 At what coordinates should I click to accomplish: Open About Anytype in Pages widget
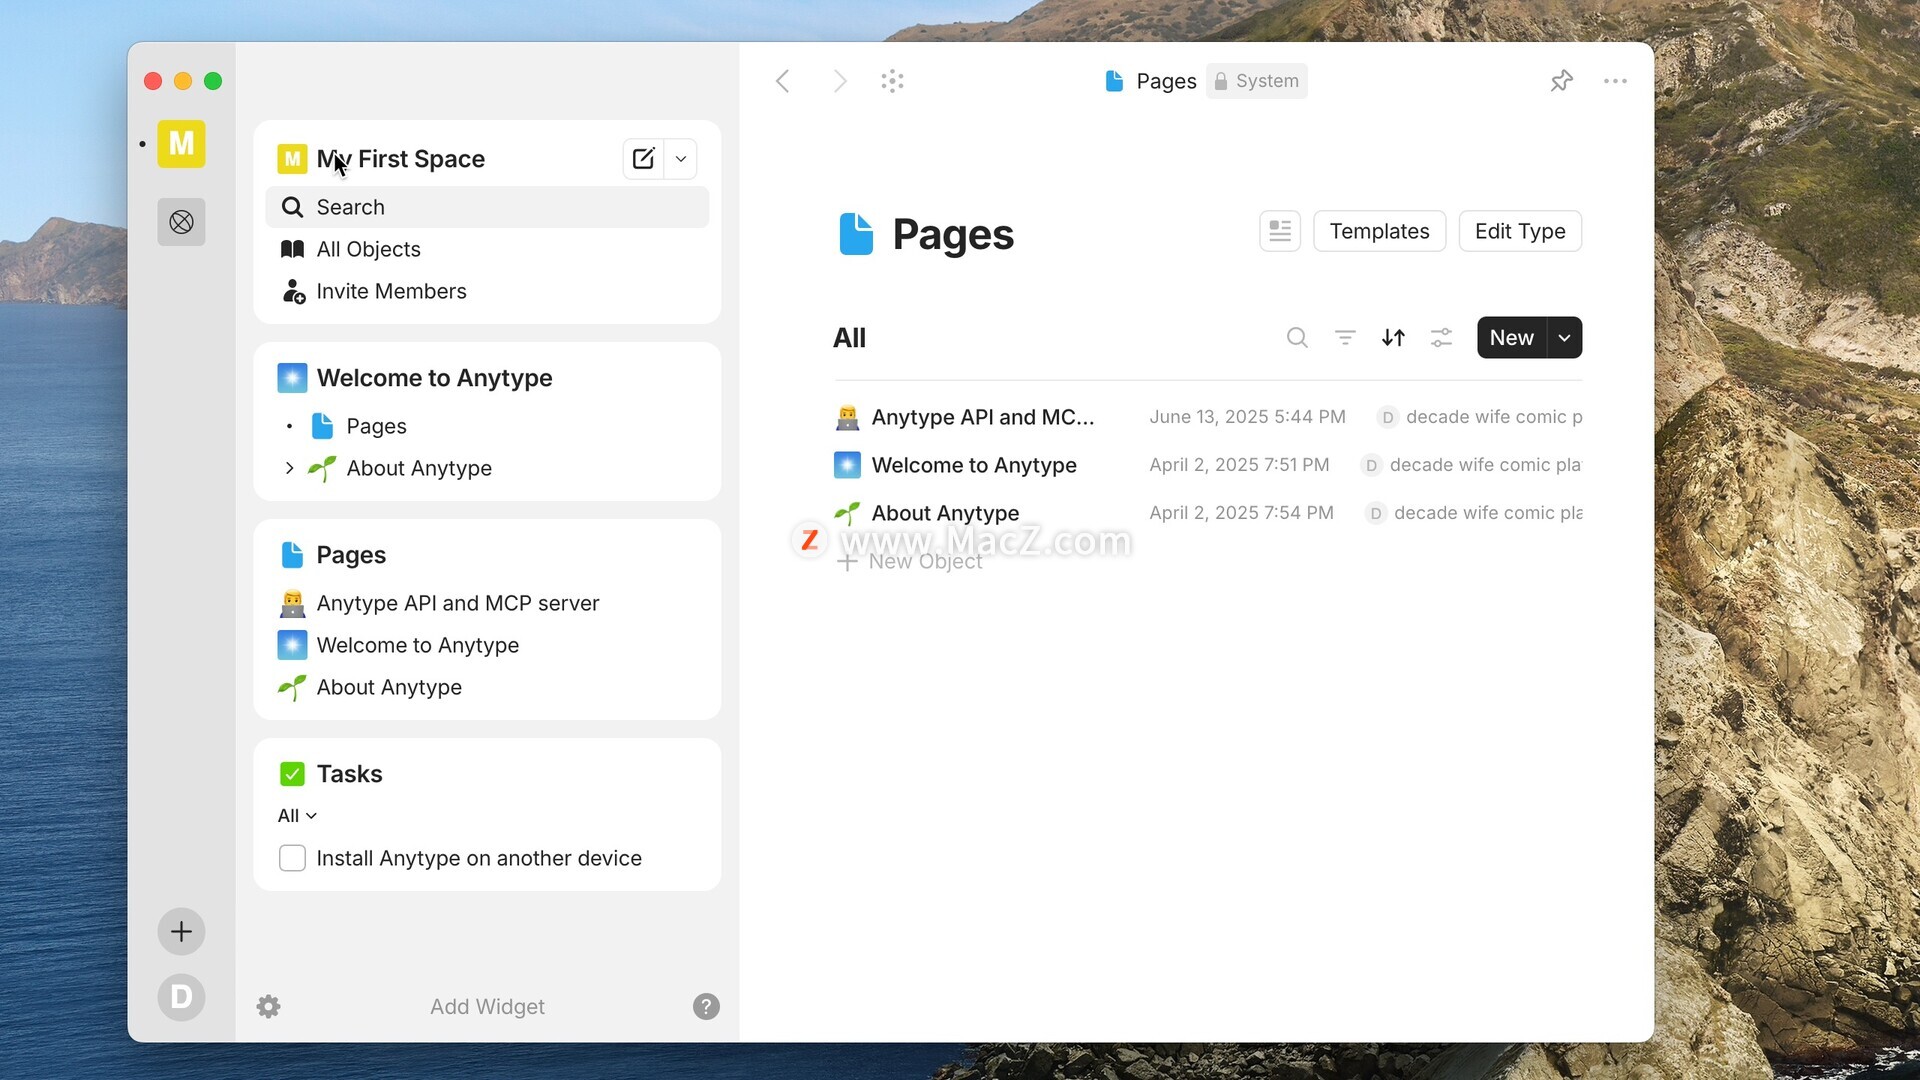point(389,687)
